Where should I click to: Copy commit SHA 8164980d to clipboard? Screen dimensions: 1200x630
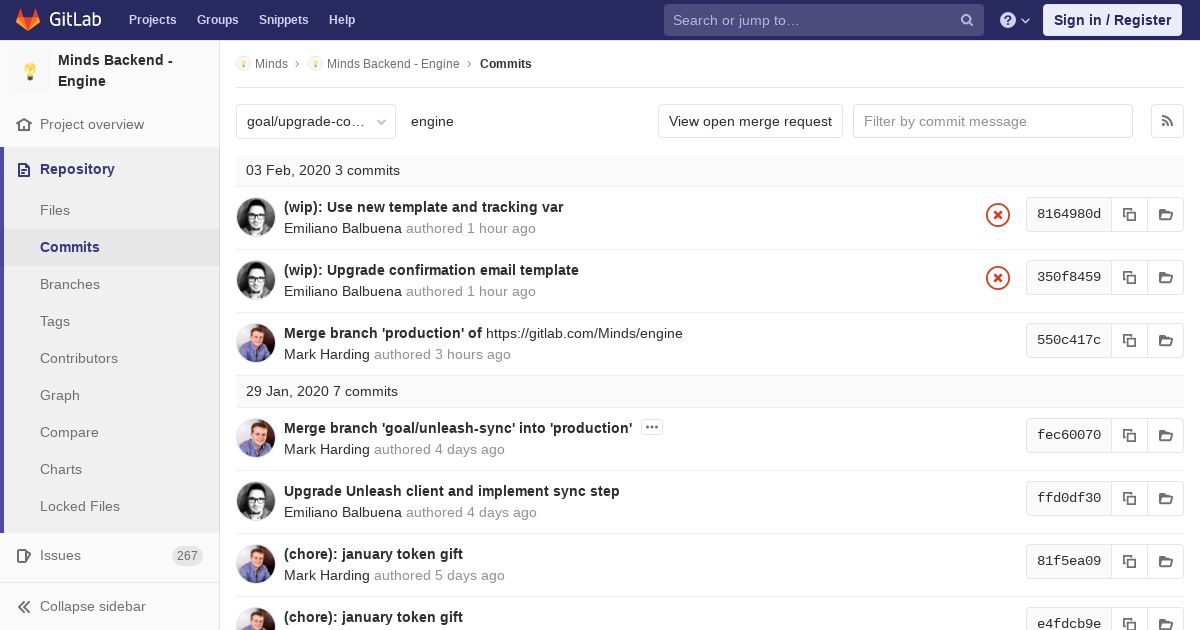pos(1129,214)
